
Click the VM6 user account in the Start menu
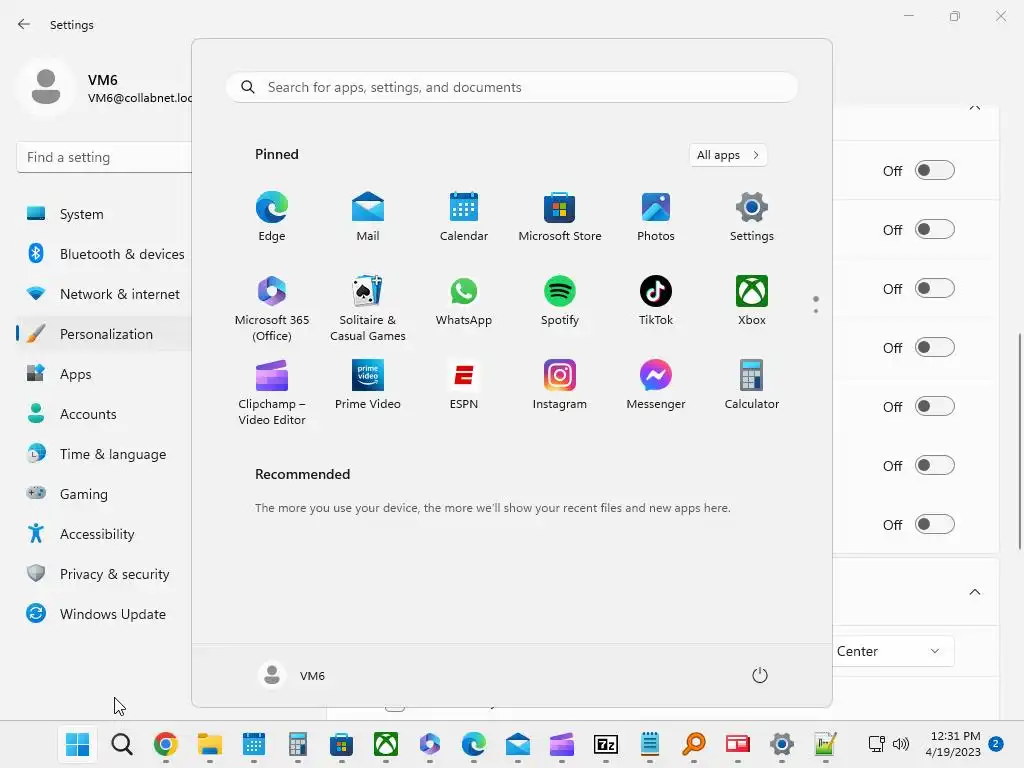tap(292, 675)
